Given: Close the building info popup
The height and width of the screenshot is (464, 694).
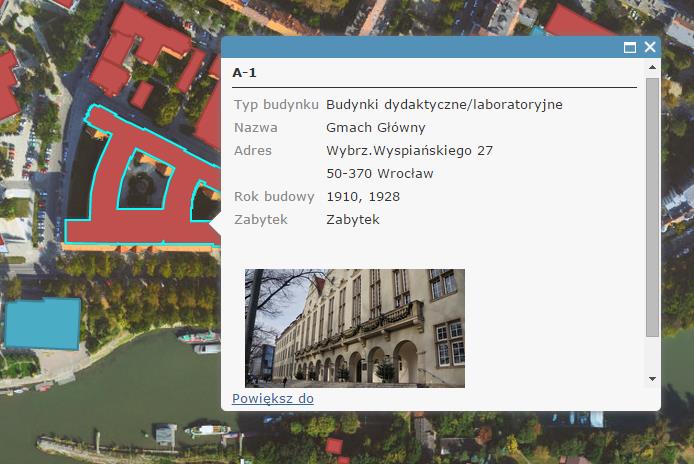Looking at the screenshot, I should pos(650,46).
